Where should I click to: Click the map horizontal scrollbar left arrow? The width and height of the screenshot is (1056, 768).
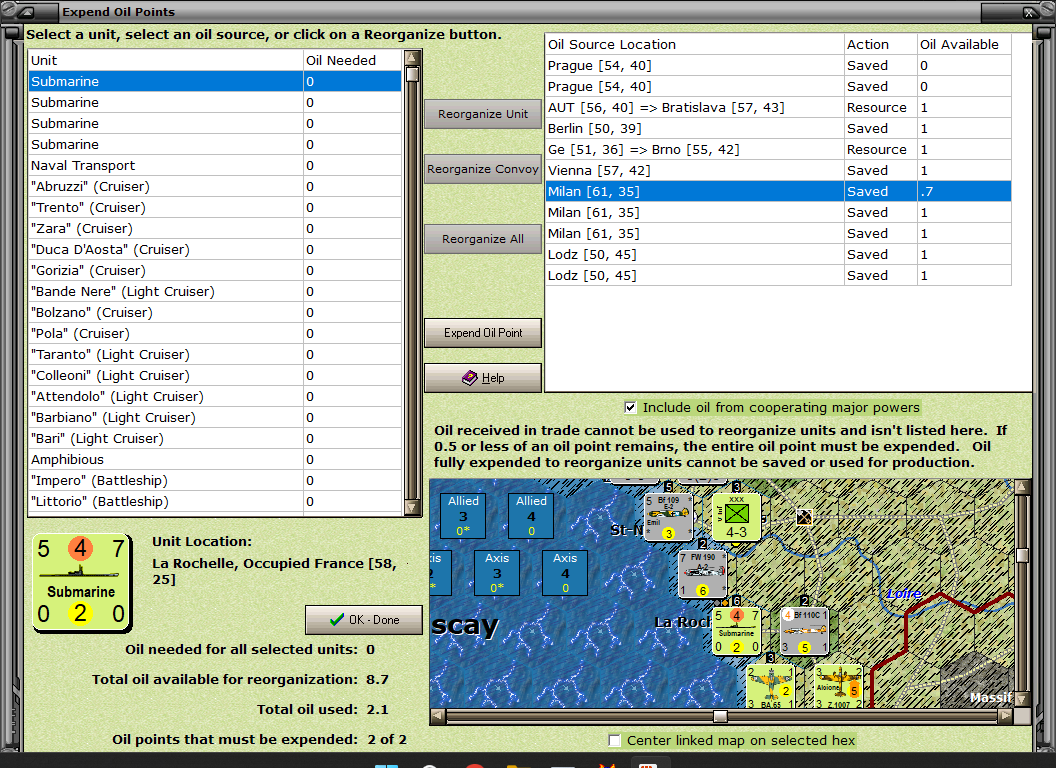coord(438,716)
